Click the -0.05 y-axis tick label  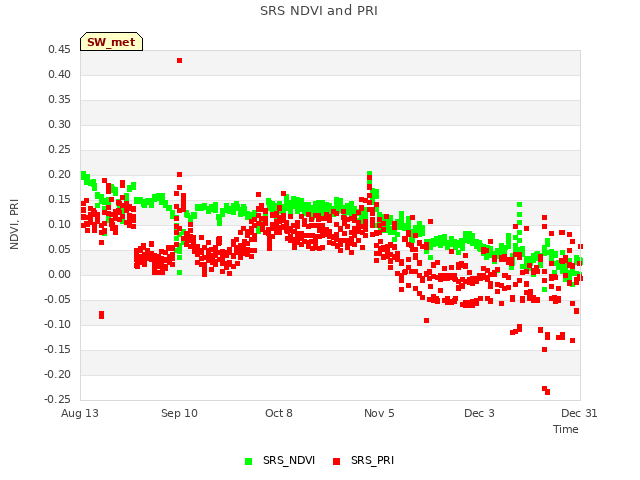pyautogui.click(x=58, y=300)
